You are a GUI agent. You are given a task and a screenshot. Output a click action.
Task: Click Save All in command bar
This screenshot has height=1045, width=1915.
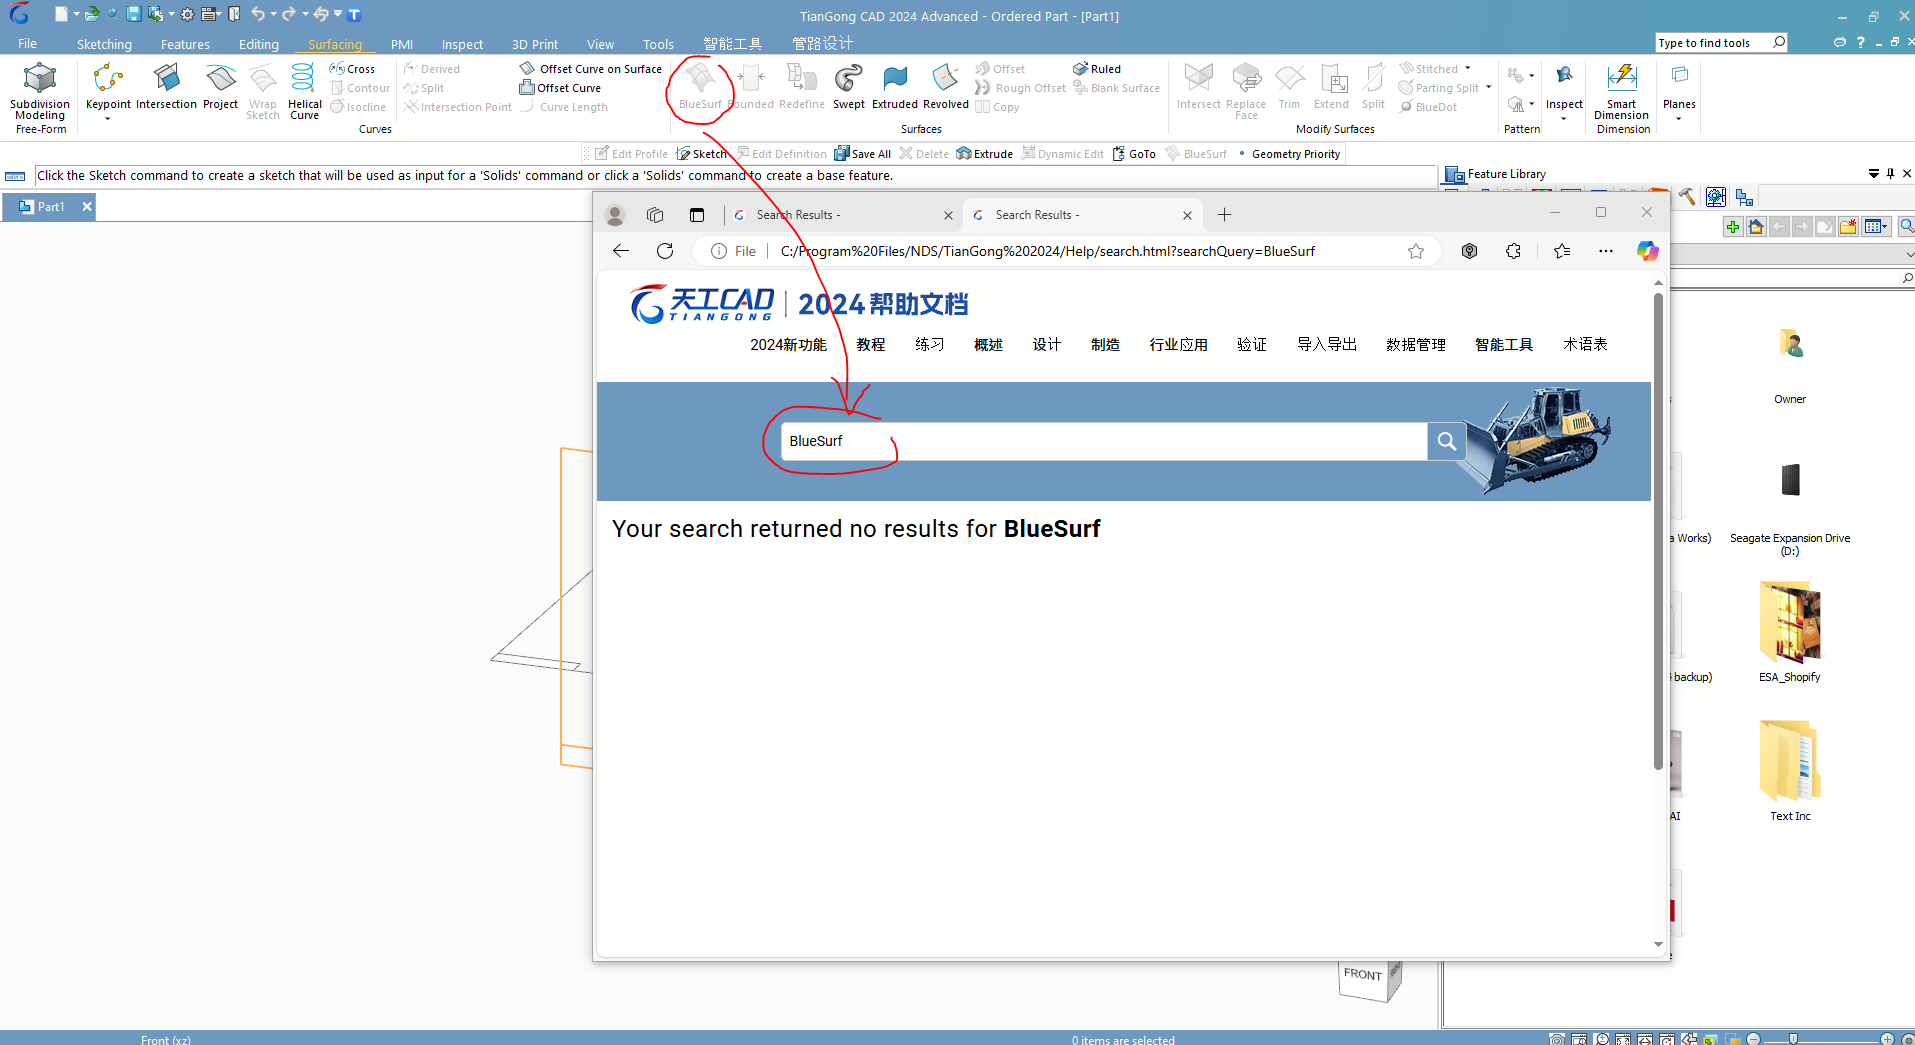[863, 154]
